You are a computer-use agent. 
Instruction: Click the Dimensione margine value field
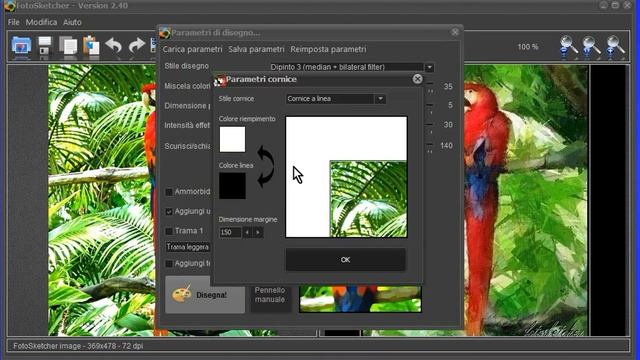point(230,232)
